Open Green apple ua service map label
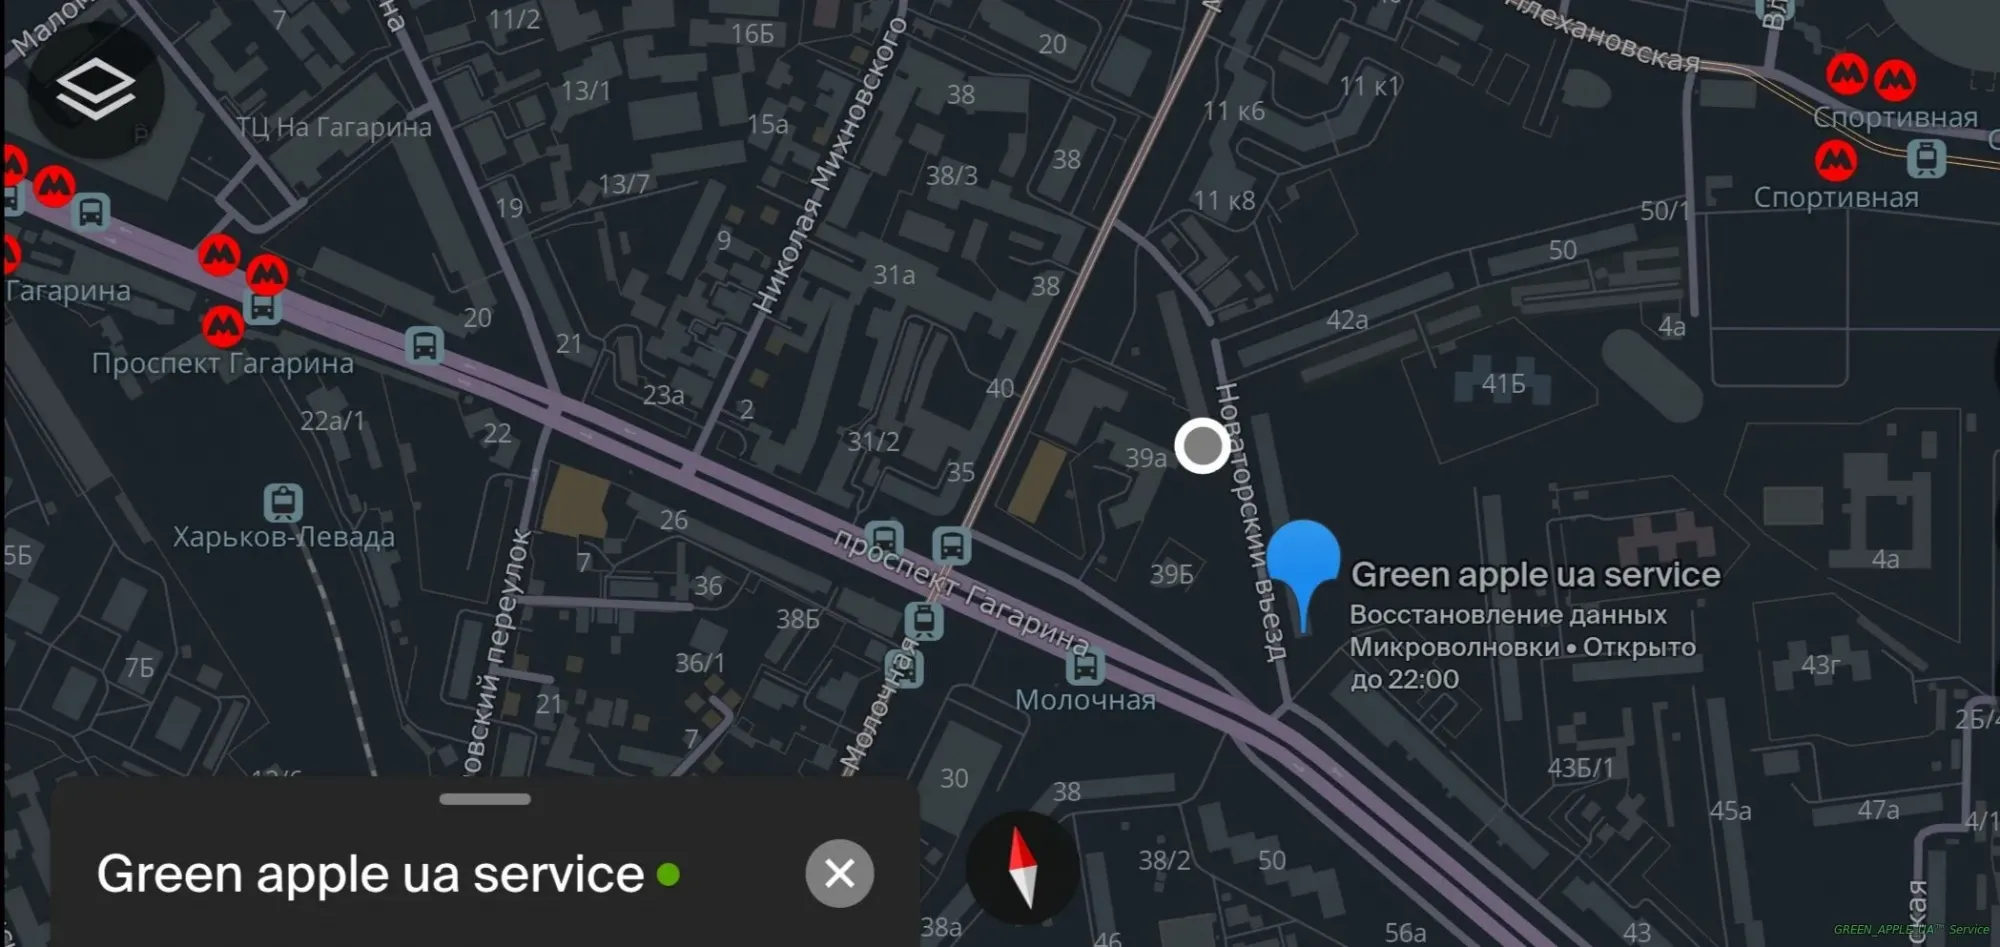This screenshot has height=947, width=2000. point(1535,575)
